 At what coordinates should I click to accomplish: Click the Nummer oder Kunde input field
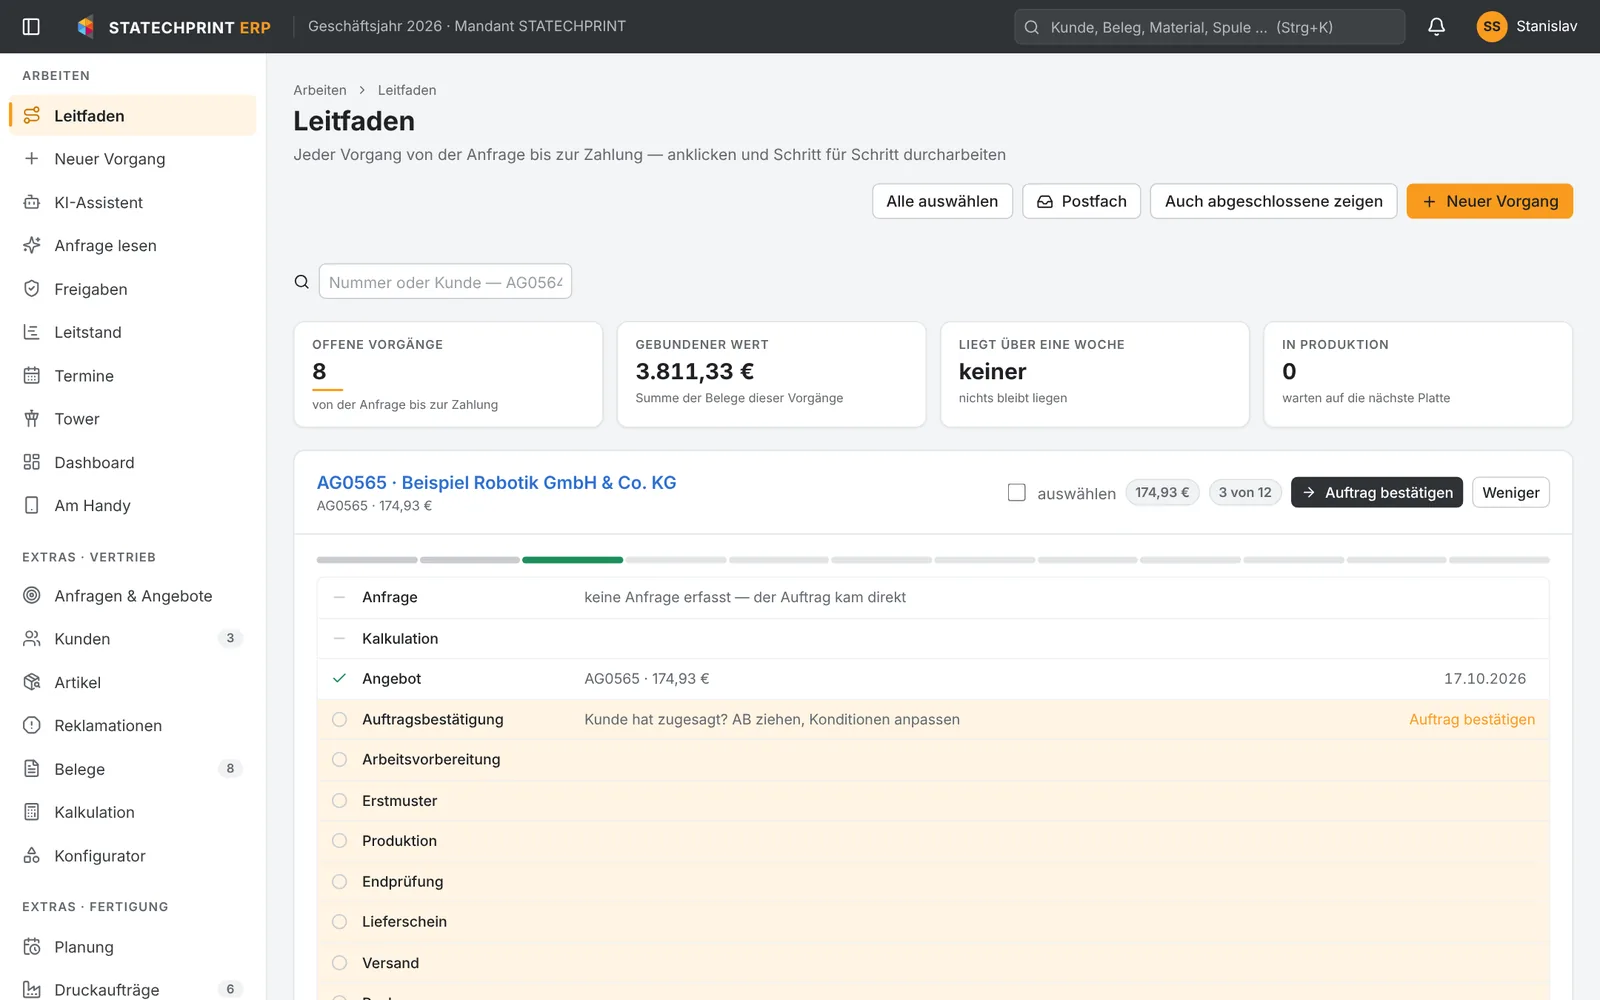tap(445, 282)
